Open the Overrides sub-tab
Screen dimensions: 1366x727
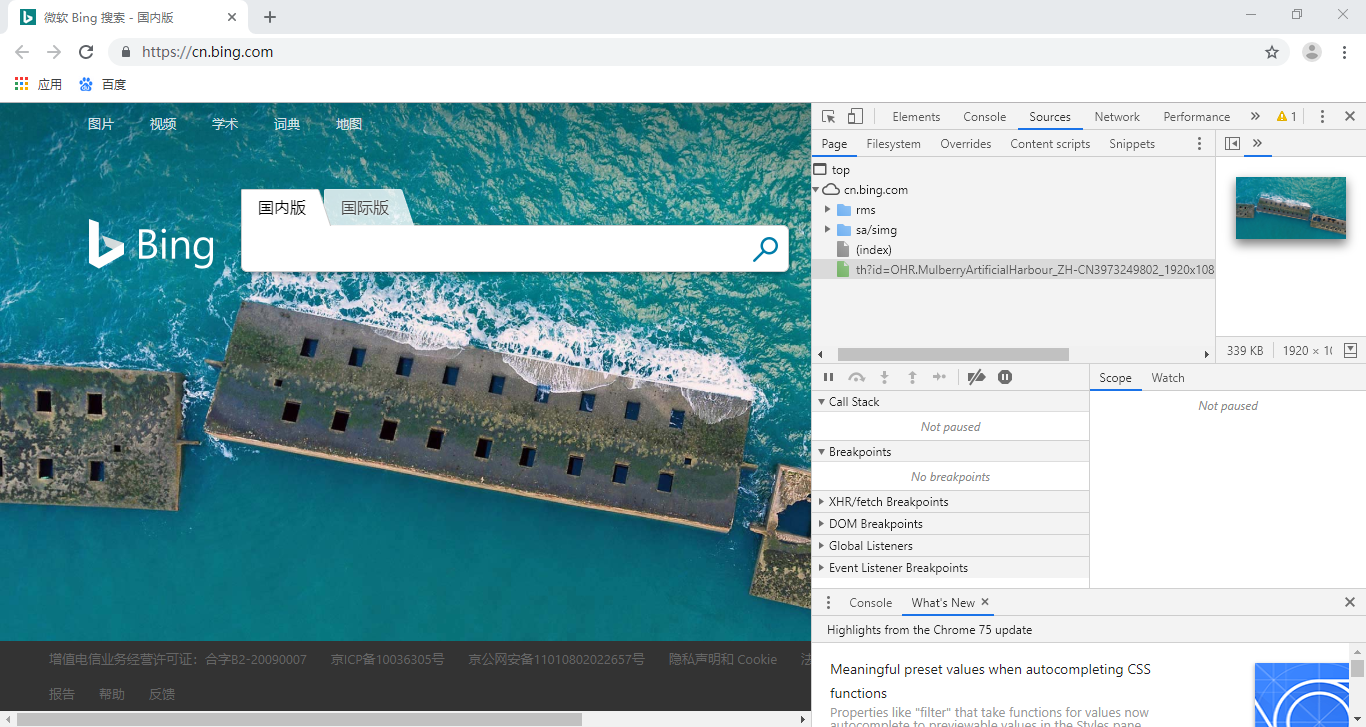pyautogui.click(x=966, y=144)
